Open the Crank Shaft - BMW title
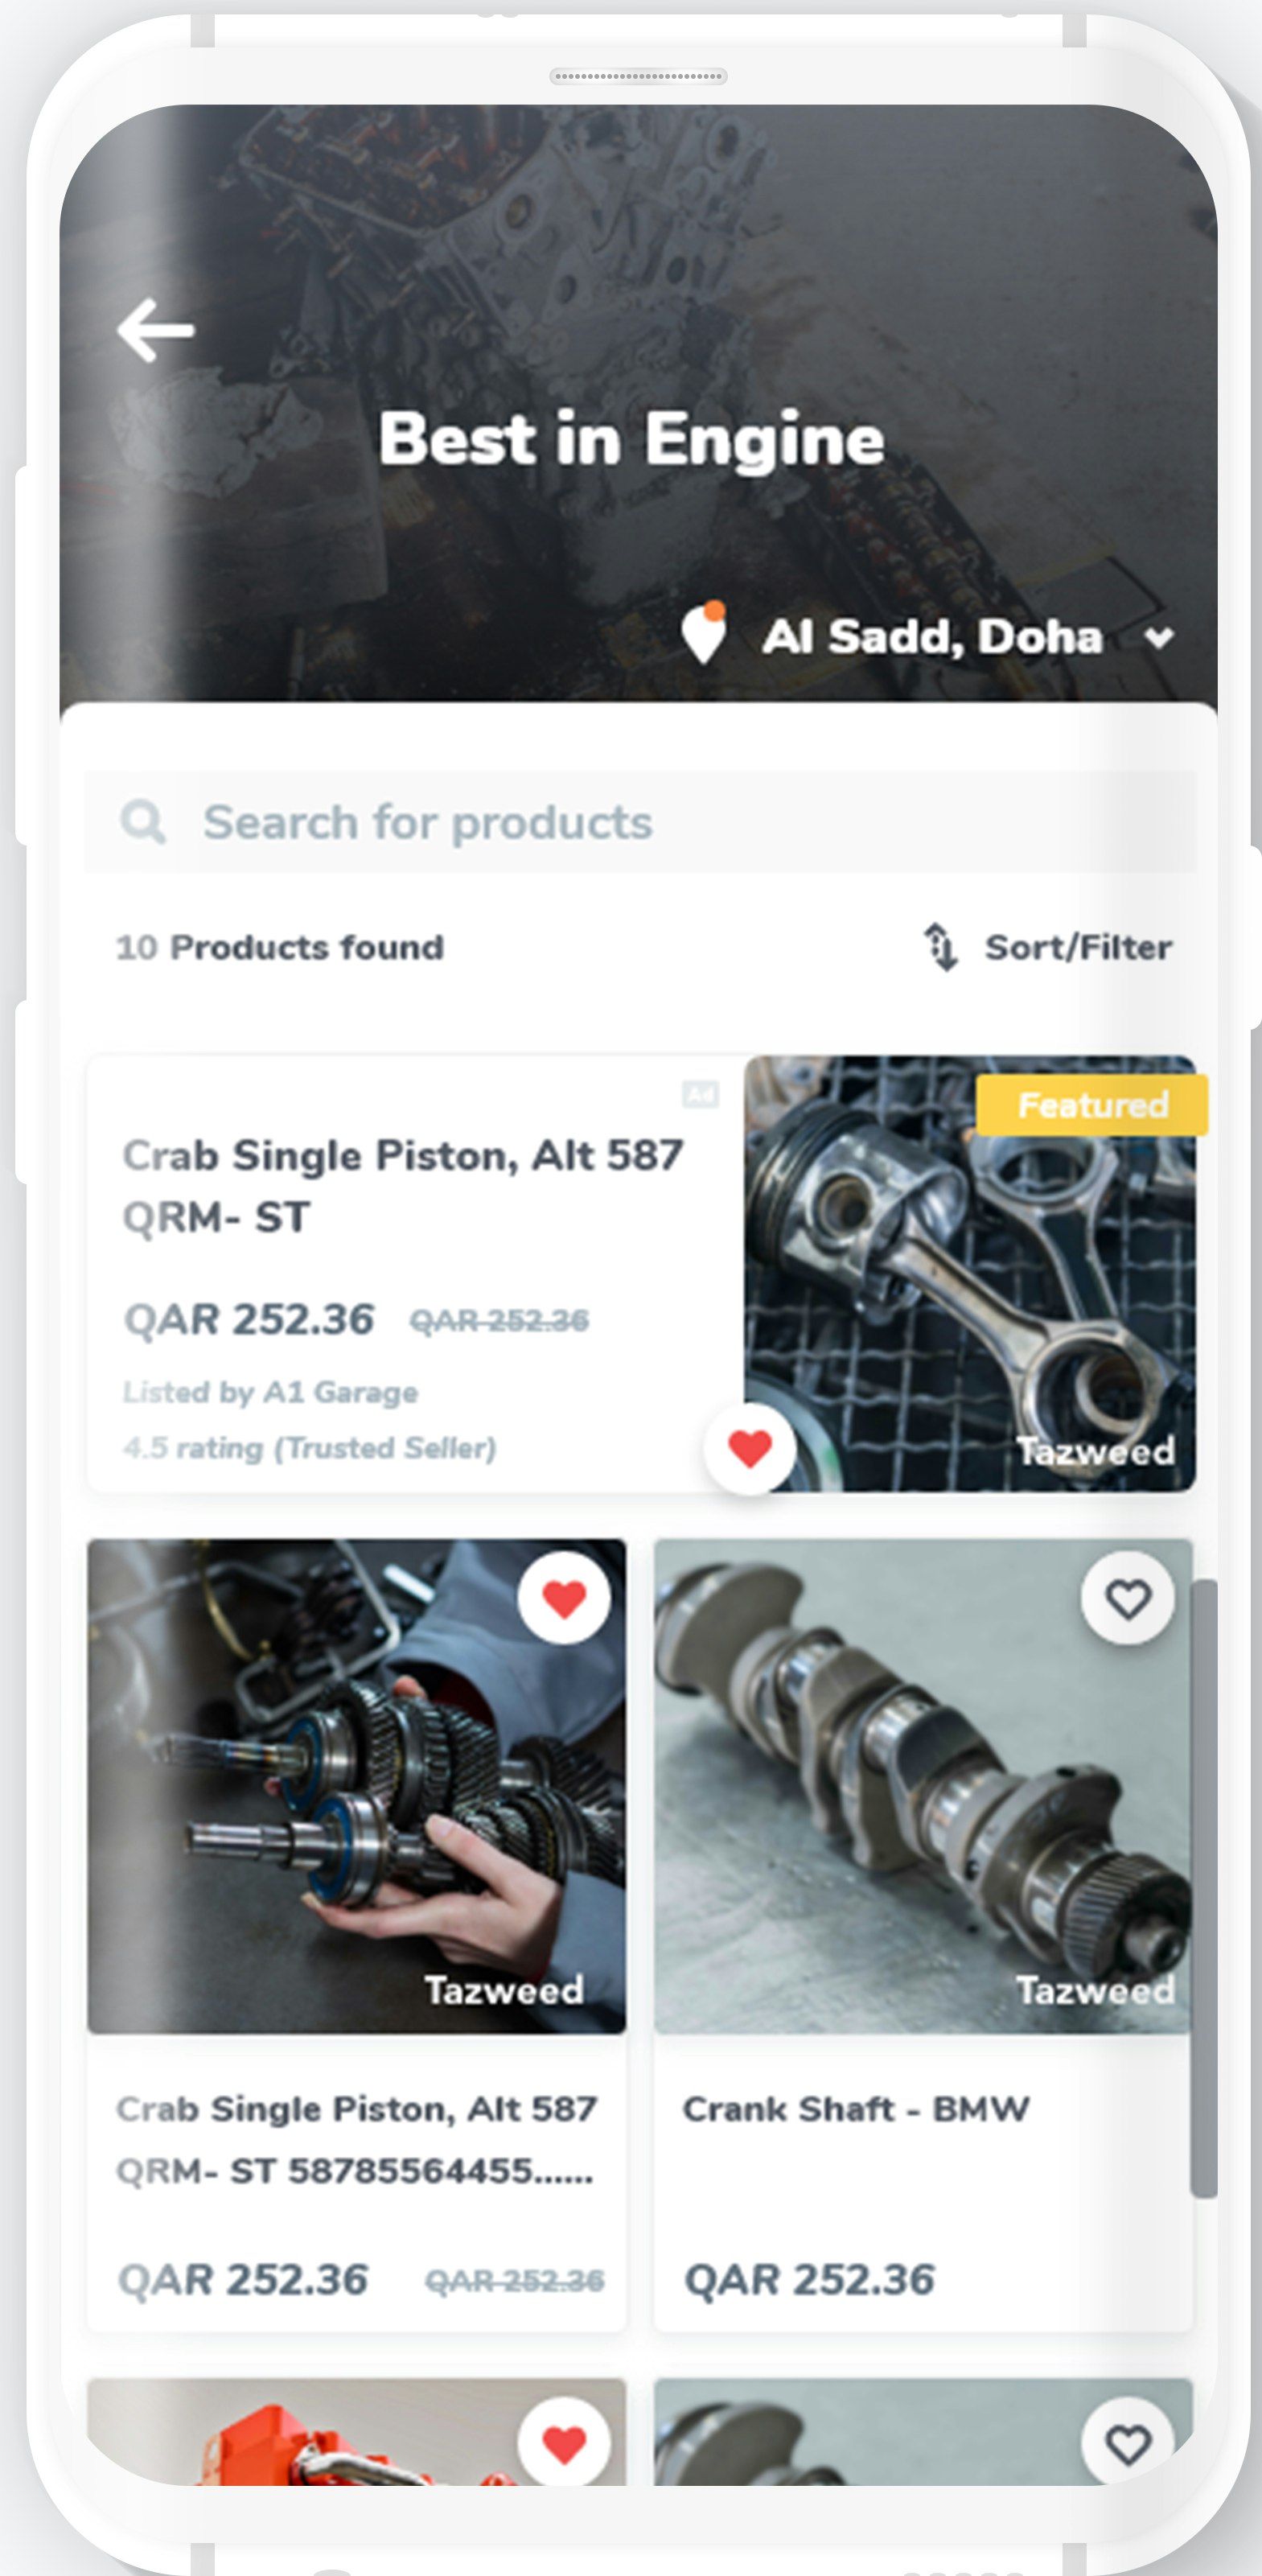This screenshot has width=1262, height=2576. click(x=856, y=2108)
